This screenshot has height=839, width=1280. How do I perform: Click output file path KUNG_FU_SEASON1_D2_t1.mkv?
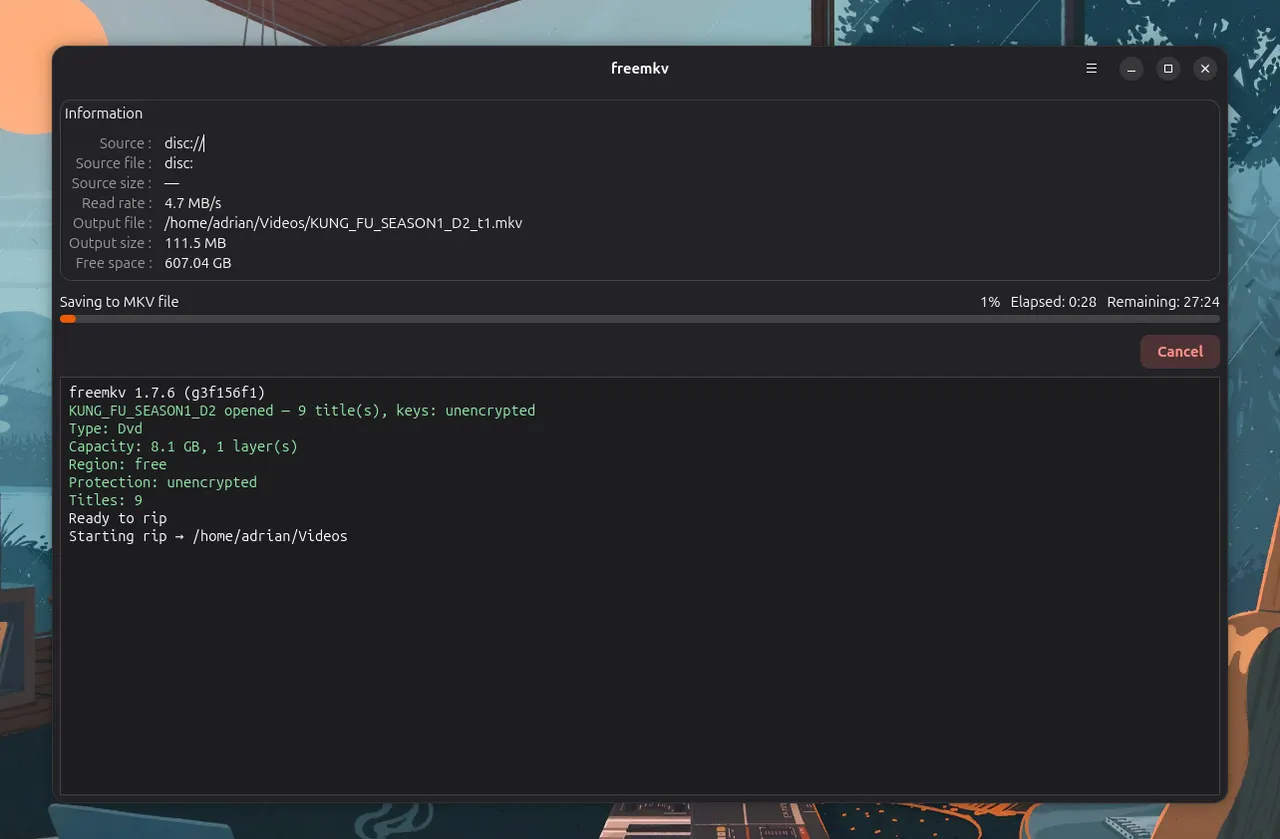(x=343, y=223)
